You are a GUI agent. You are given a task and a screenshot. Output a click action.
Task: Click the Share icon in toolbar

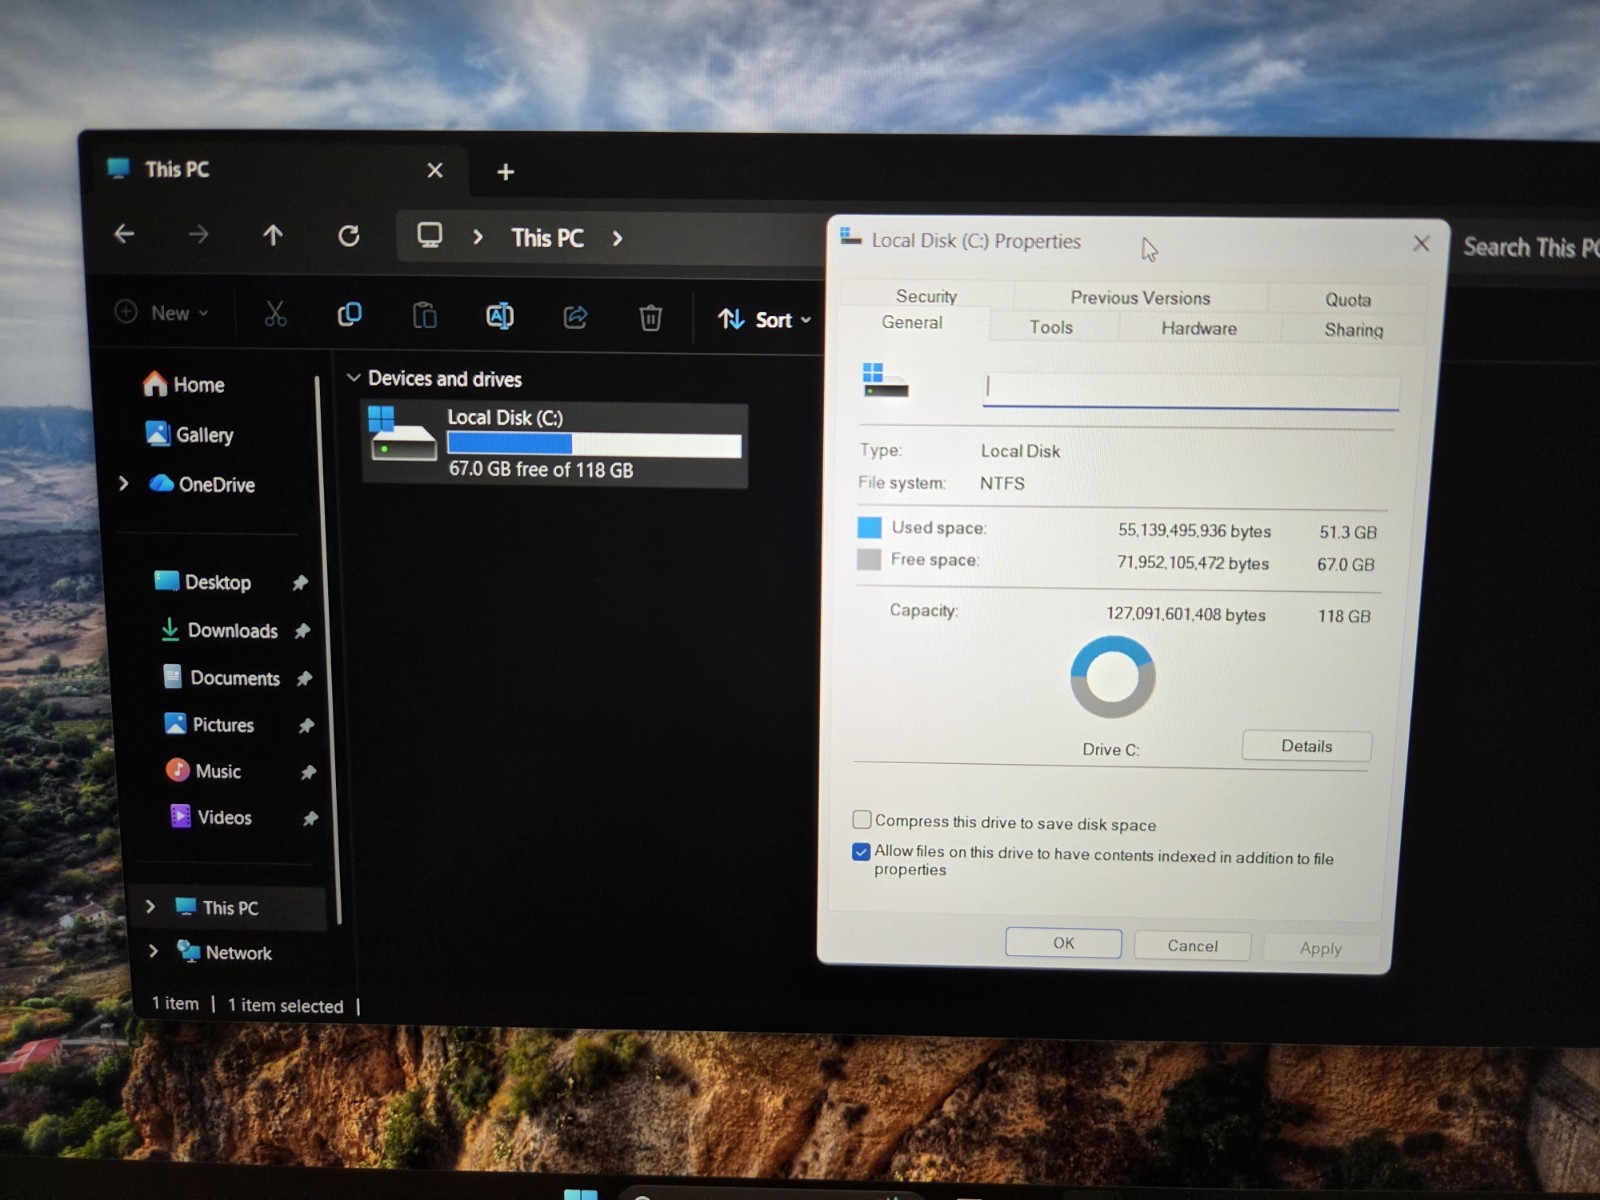point(575,318)
